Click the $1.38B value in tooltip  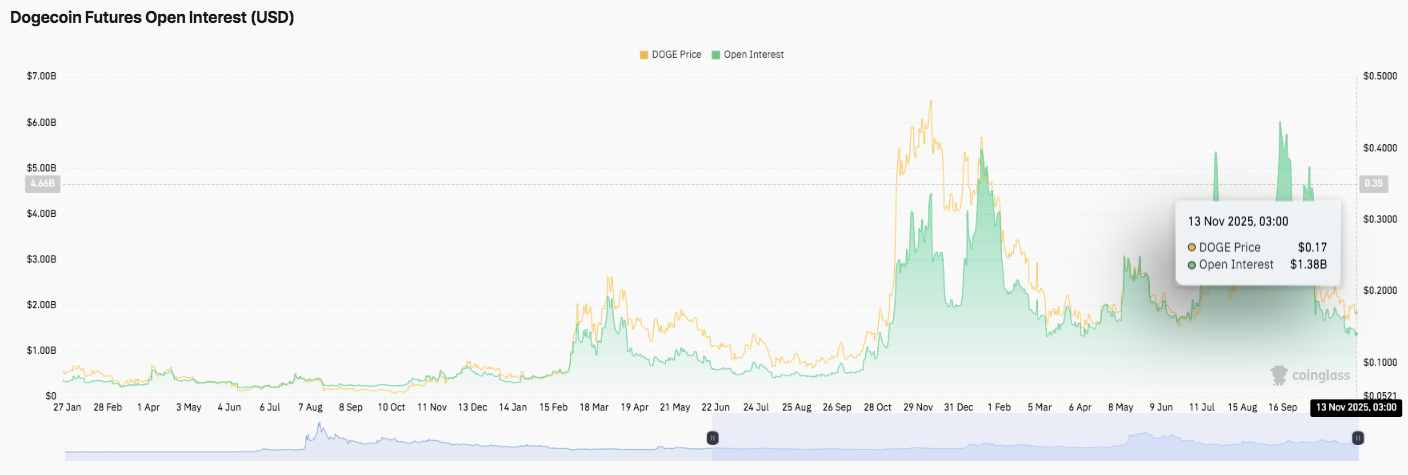(x=1308, y=265)
